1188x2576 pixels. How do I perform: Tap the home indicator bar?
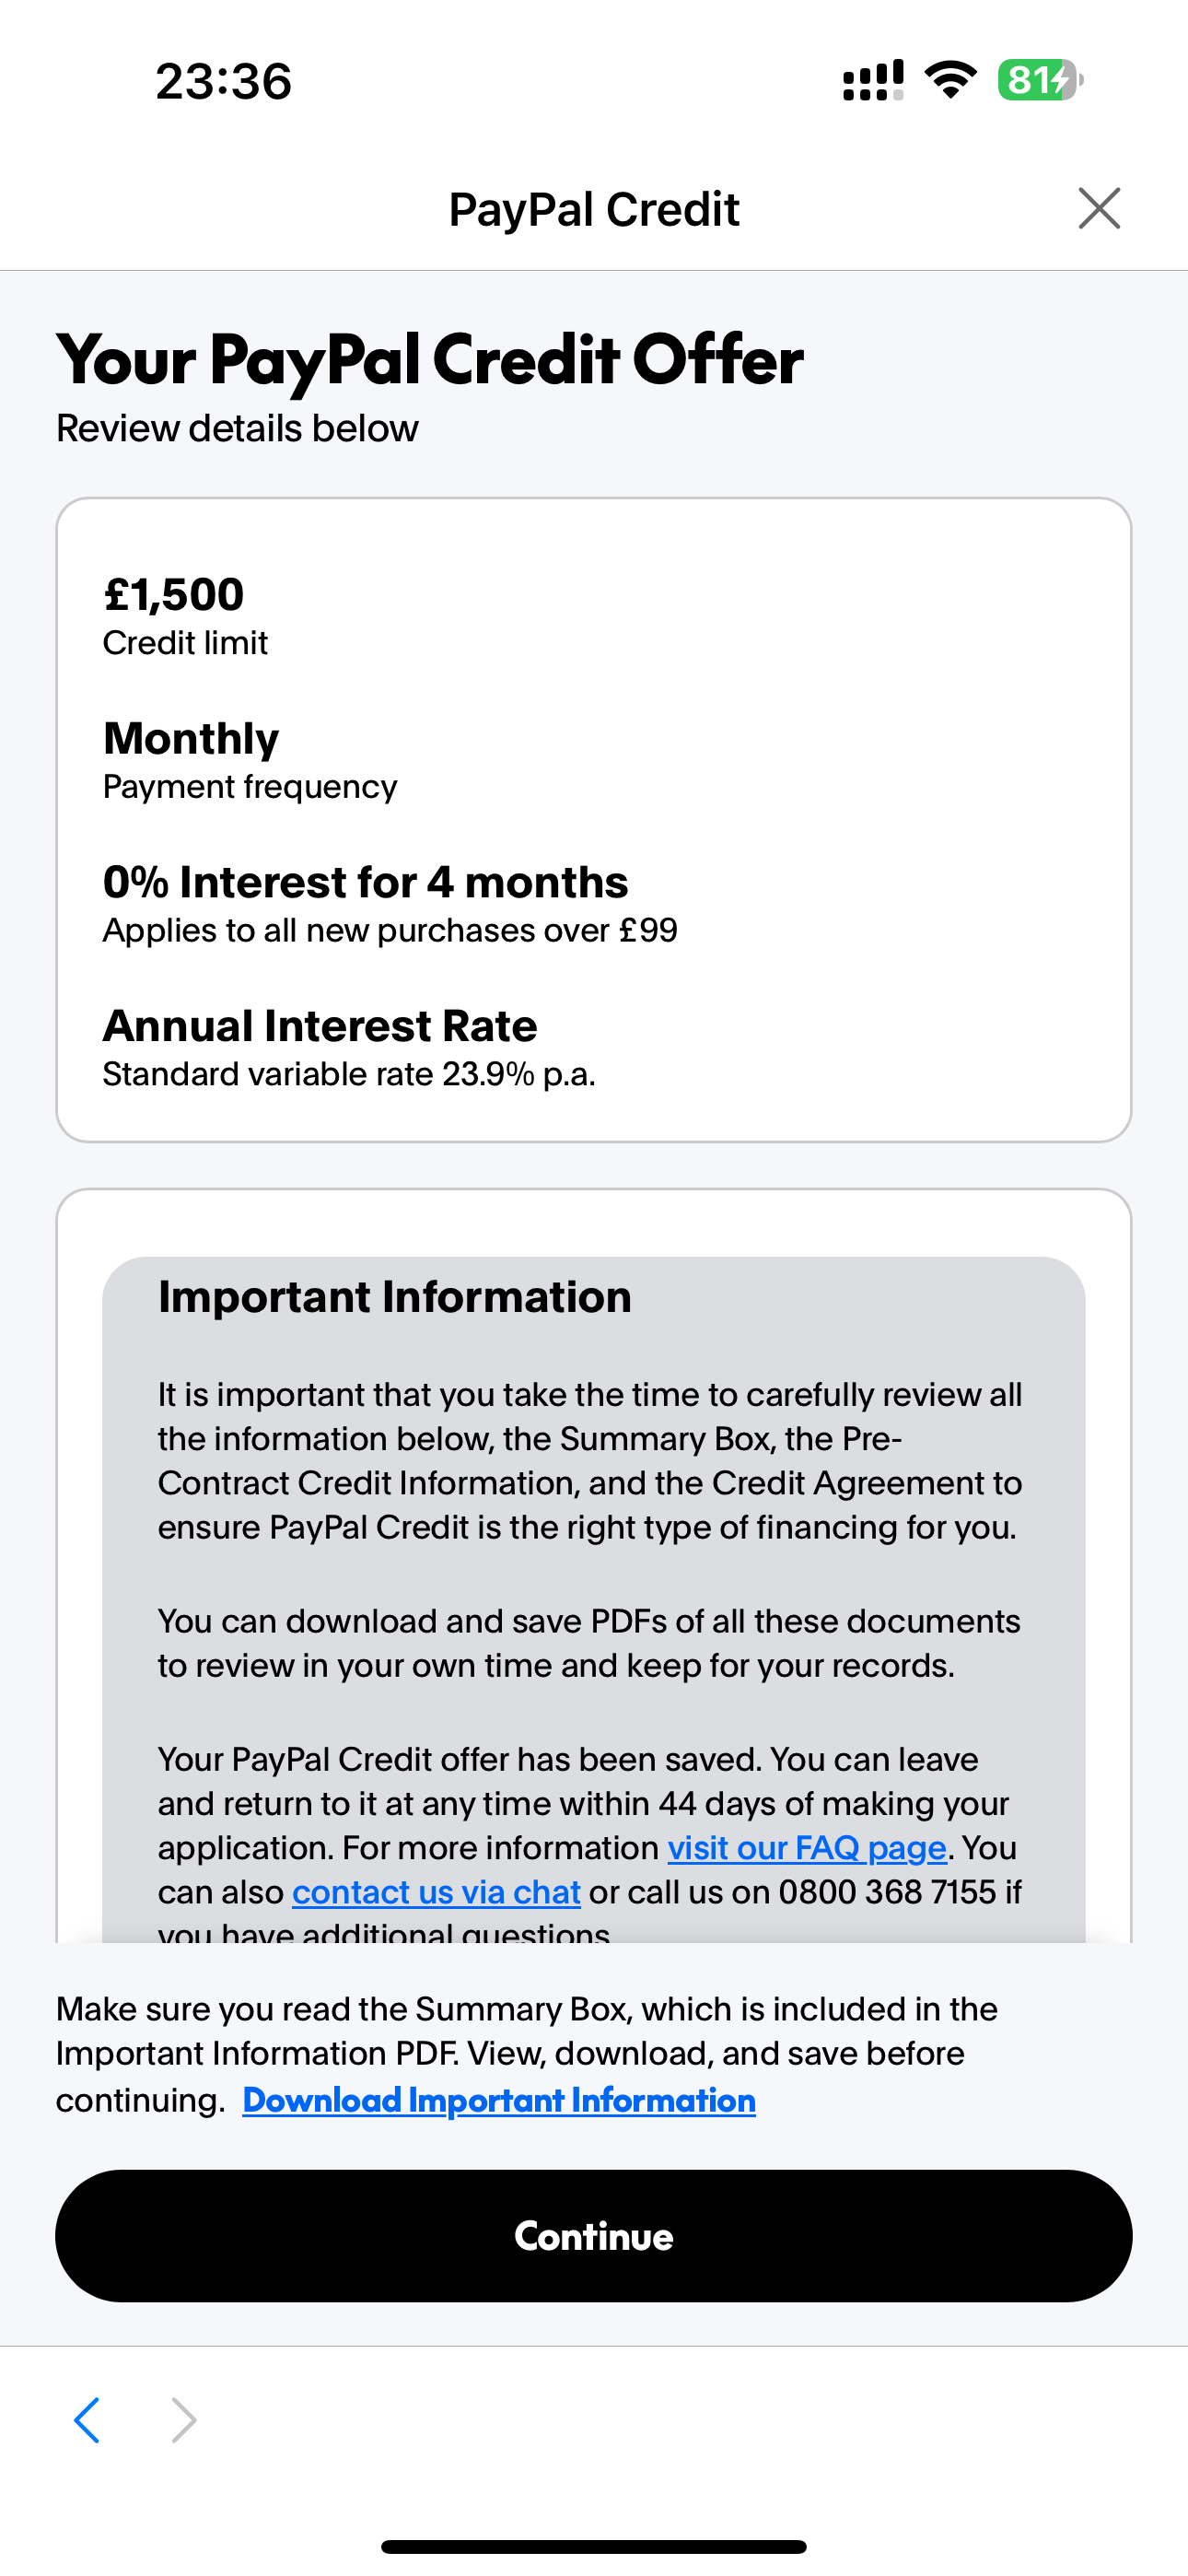[x=594, y=2546]
